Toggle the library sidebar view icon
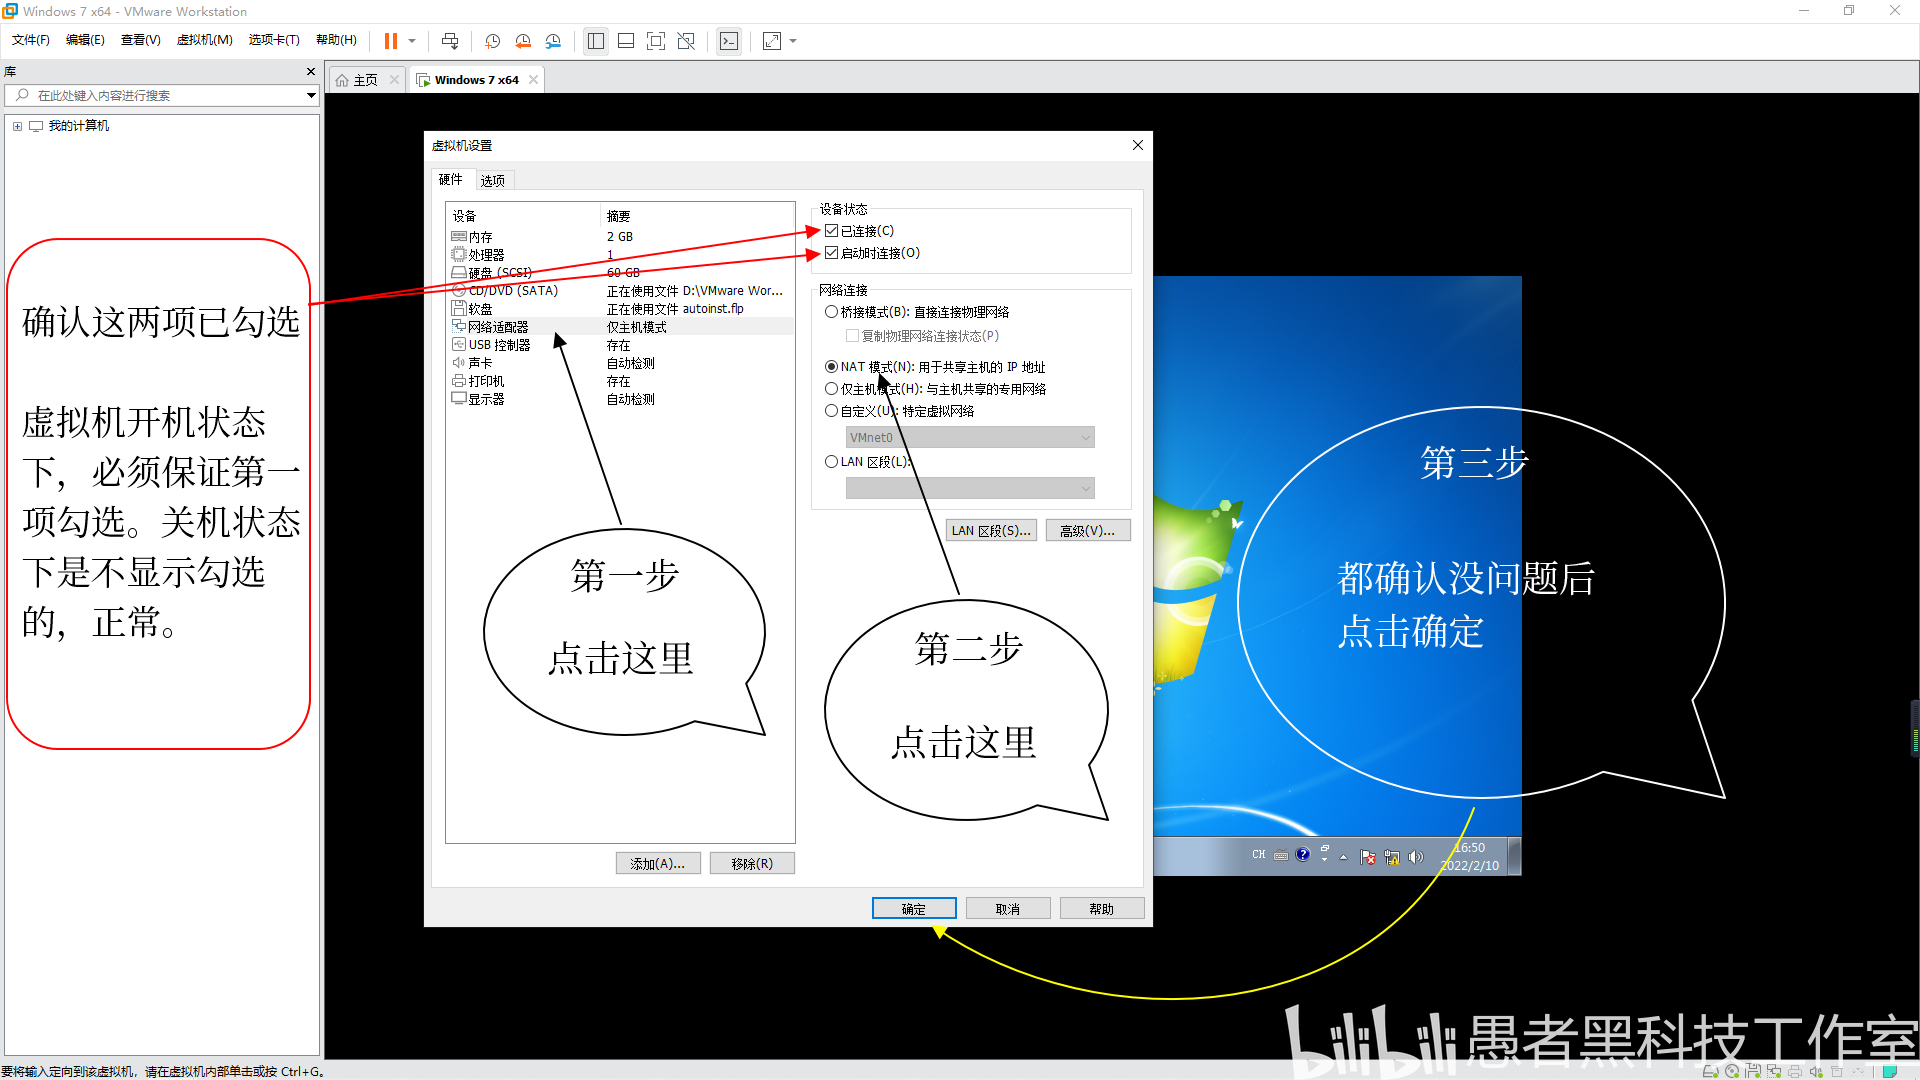Screen dimensions: 1920x1080 pos(596,41)
